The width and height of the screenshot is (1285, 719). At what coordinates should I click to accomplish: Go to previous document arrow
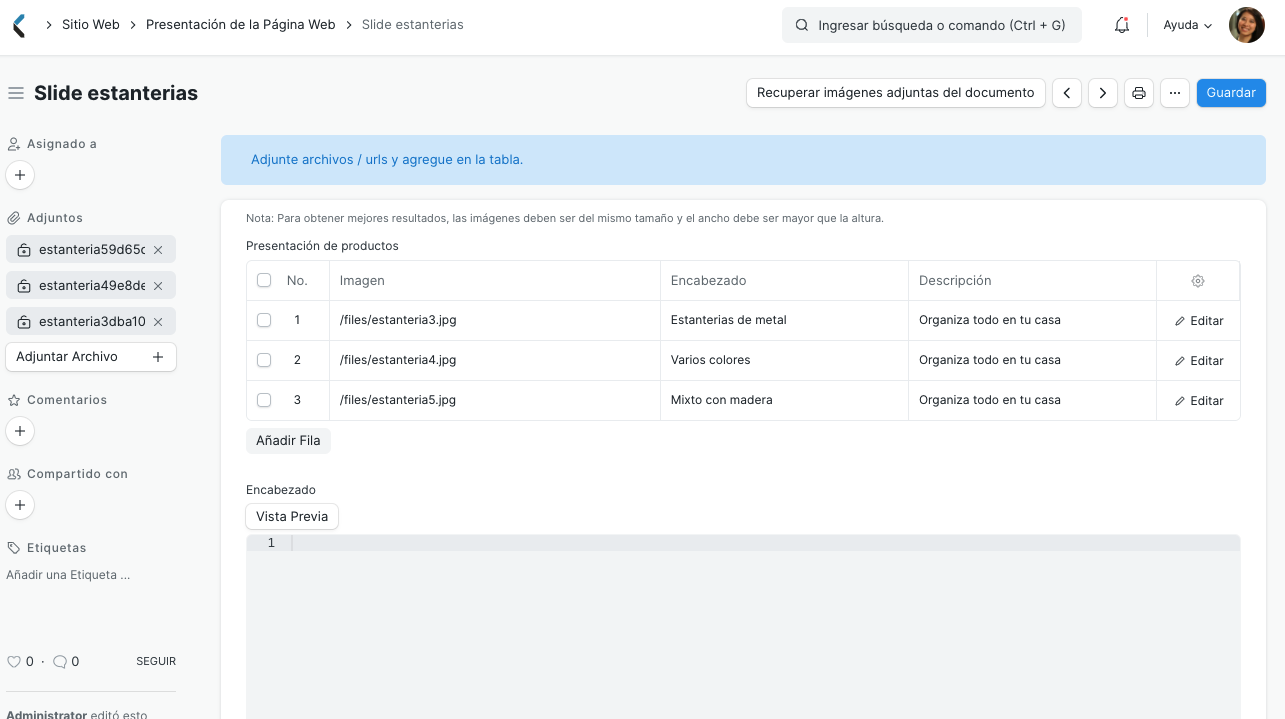click(1067, 93)
